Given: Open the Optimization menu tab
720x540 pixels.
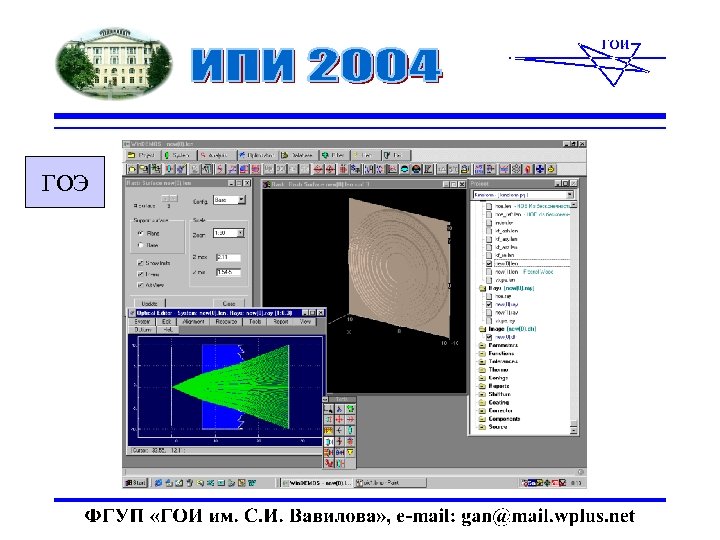Looking at the screenshot, I should pos(258,155).
